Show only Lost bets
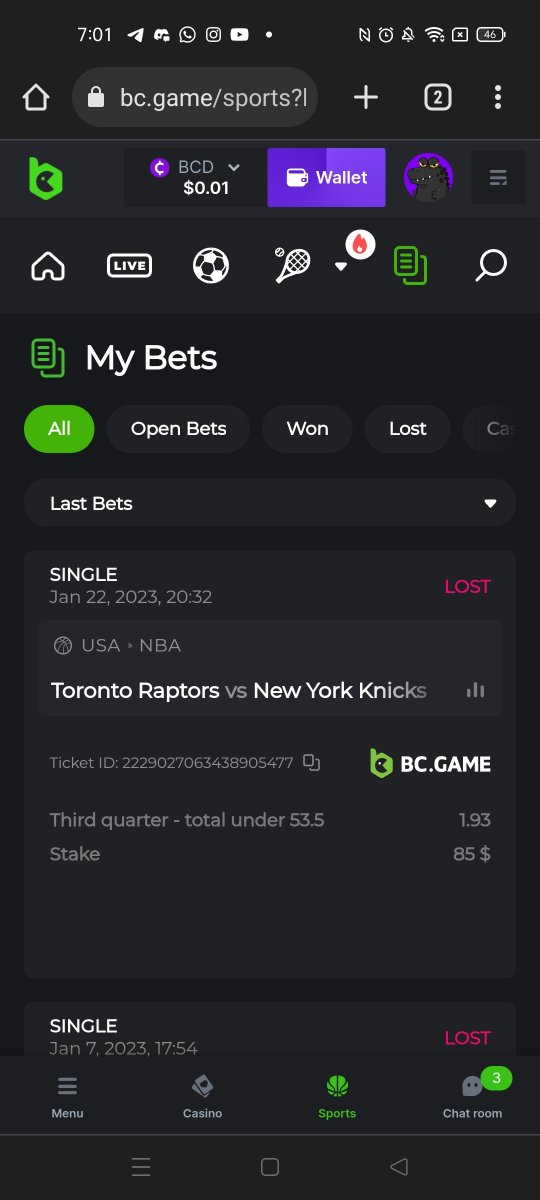Image resolution: width=540 pixels, height=1200 pixels. coord(407,429)
